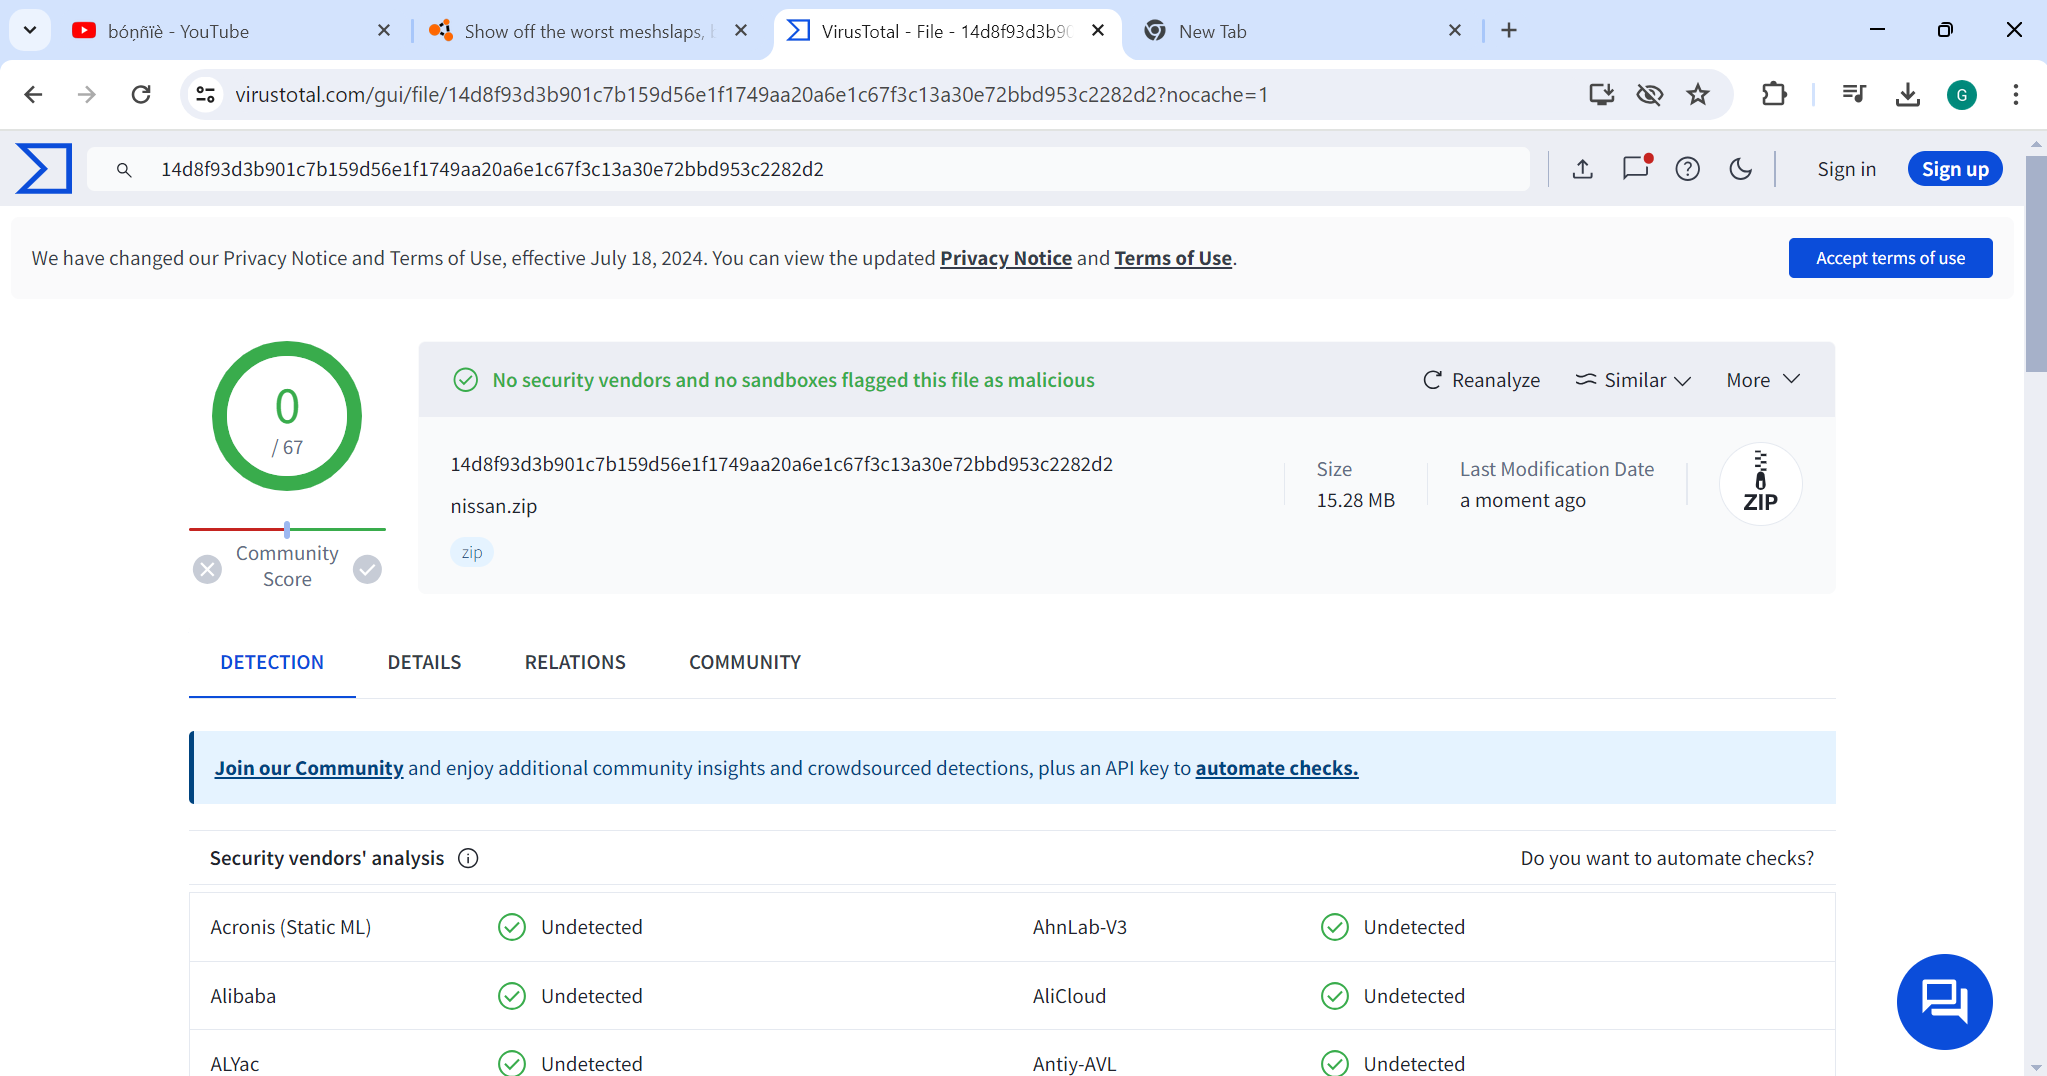Open the Privacy Notice link

tap(1006, 258)
